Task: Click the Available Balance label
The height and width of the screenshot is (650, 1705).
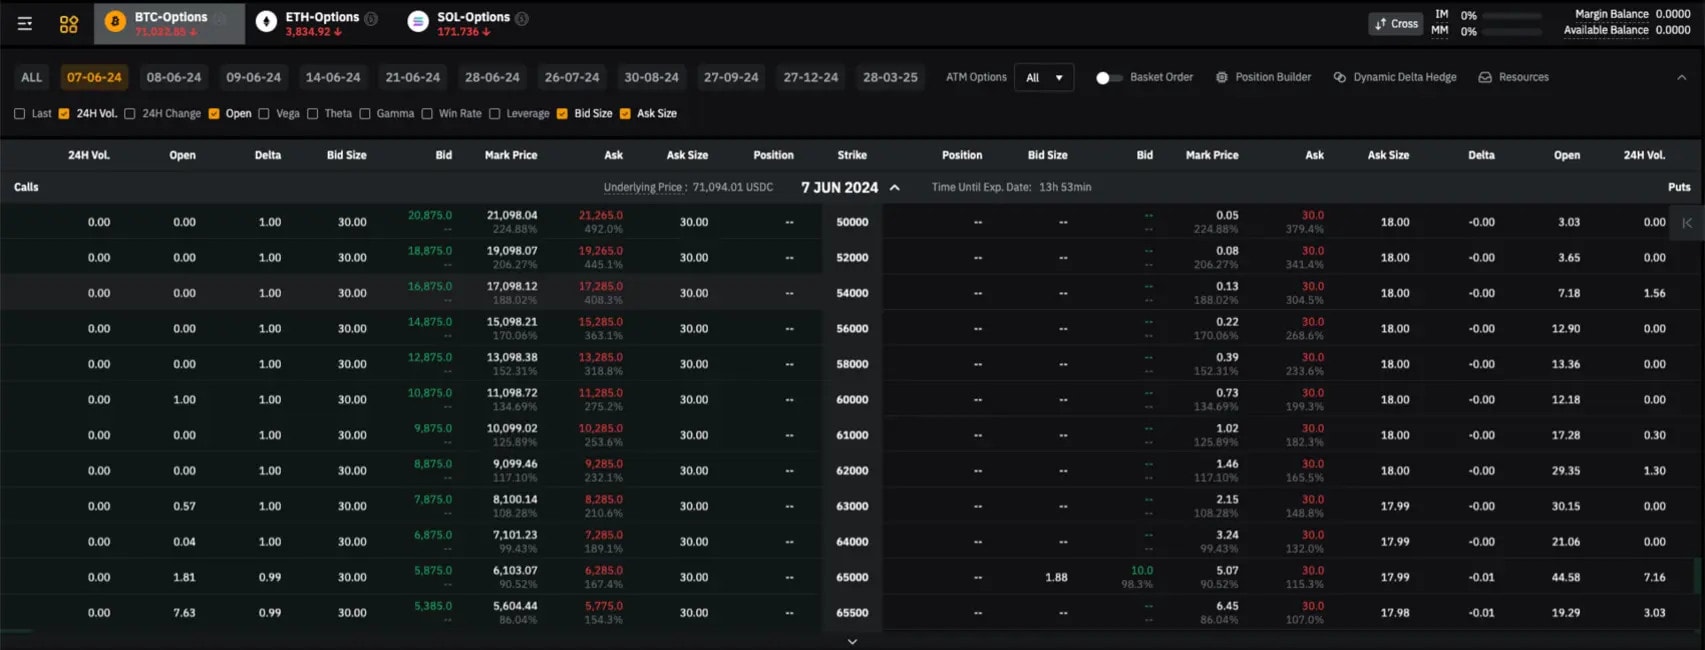Action: pos(1606,30)
